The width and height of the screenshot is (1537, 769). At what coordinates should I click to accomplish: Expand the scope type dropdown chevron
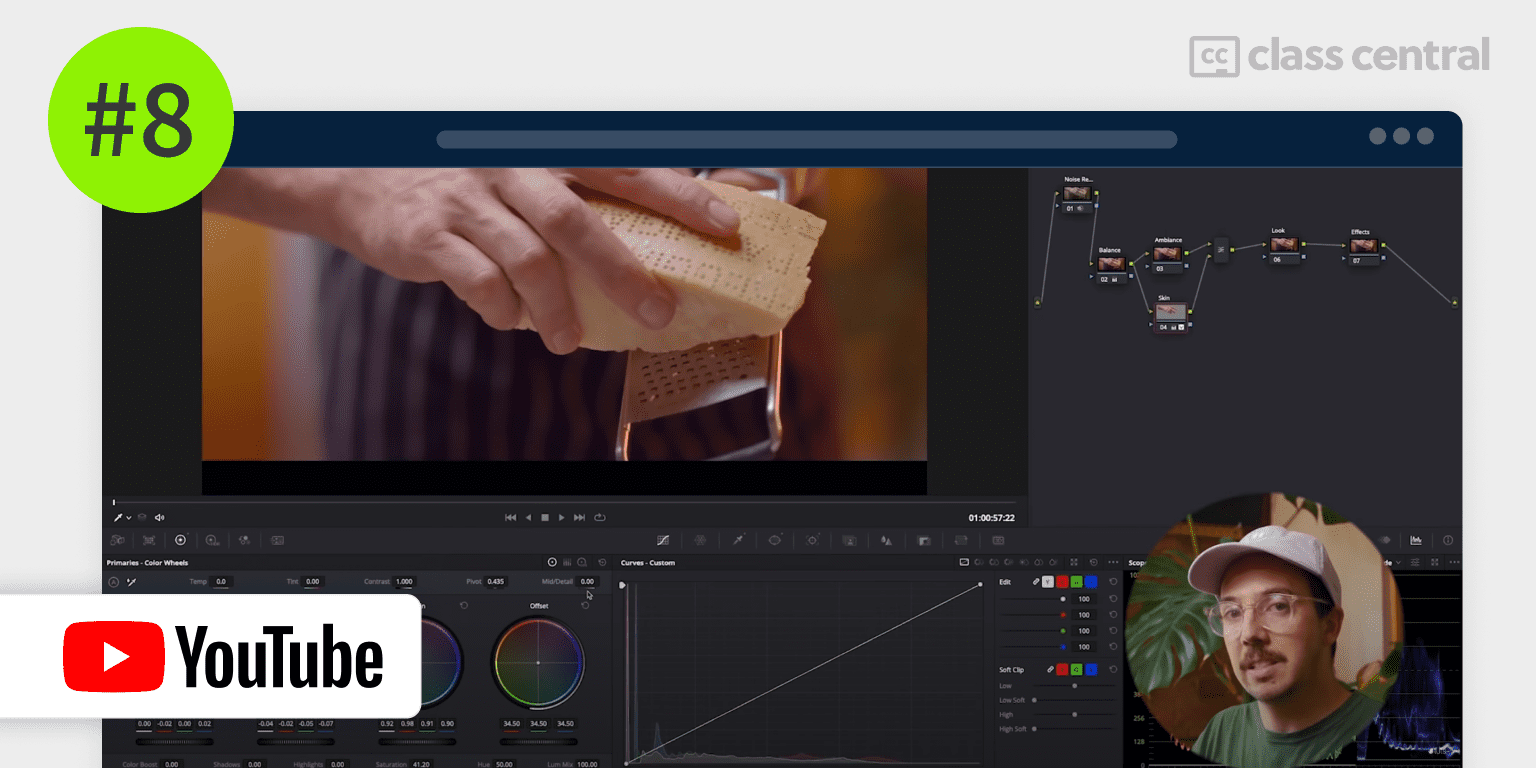(1399, 563)
